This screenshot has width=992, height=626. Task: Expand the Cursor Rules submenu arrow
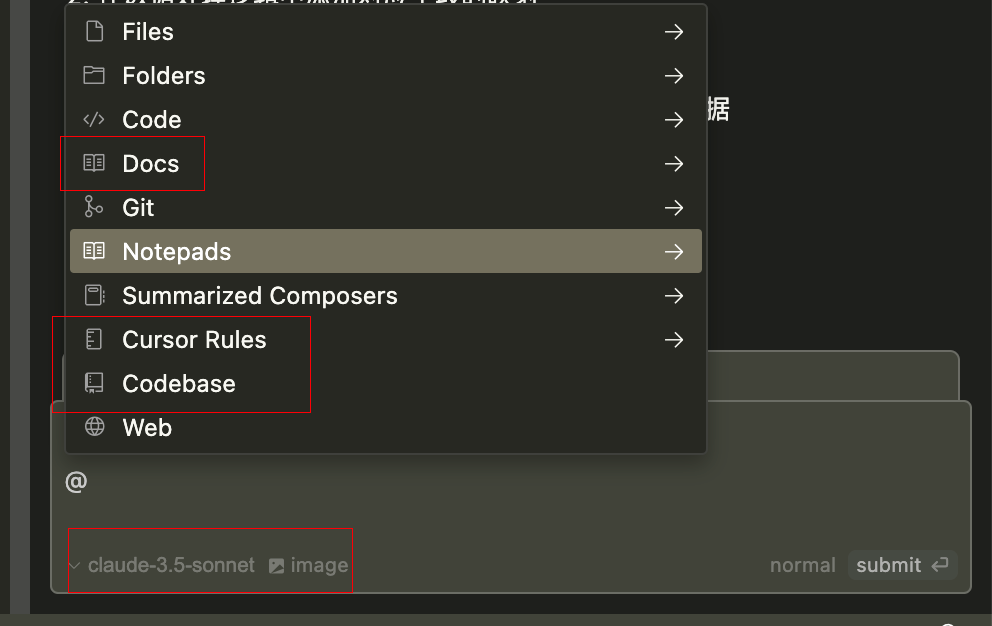click(674, 340)
